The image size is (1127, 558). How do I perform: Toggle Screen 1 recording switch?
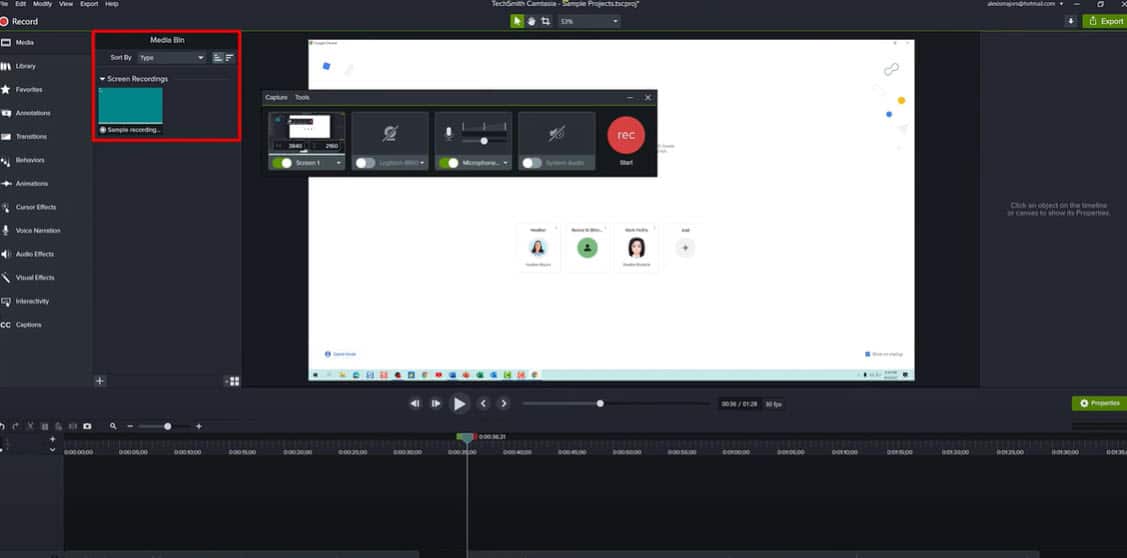(x=282, y=163)
